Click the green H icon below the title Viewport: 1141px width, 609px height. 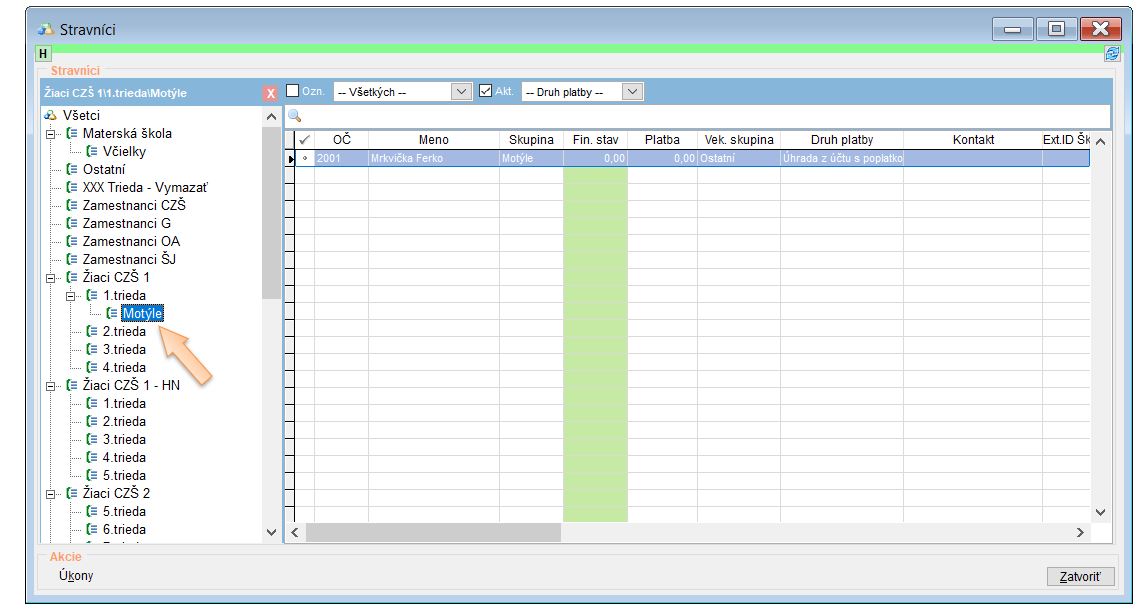click(x=43, y=54)
